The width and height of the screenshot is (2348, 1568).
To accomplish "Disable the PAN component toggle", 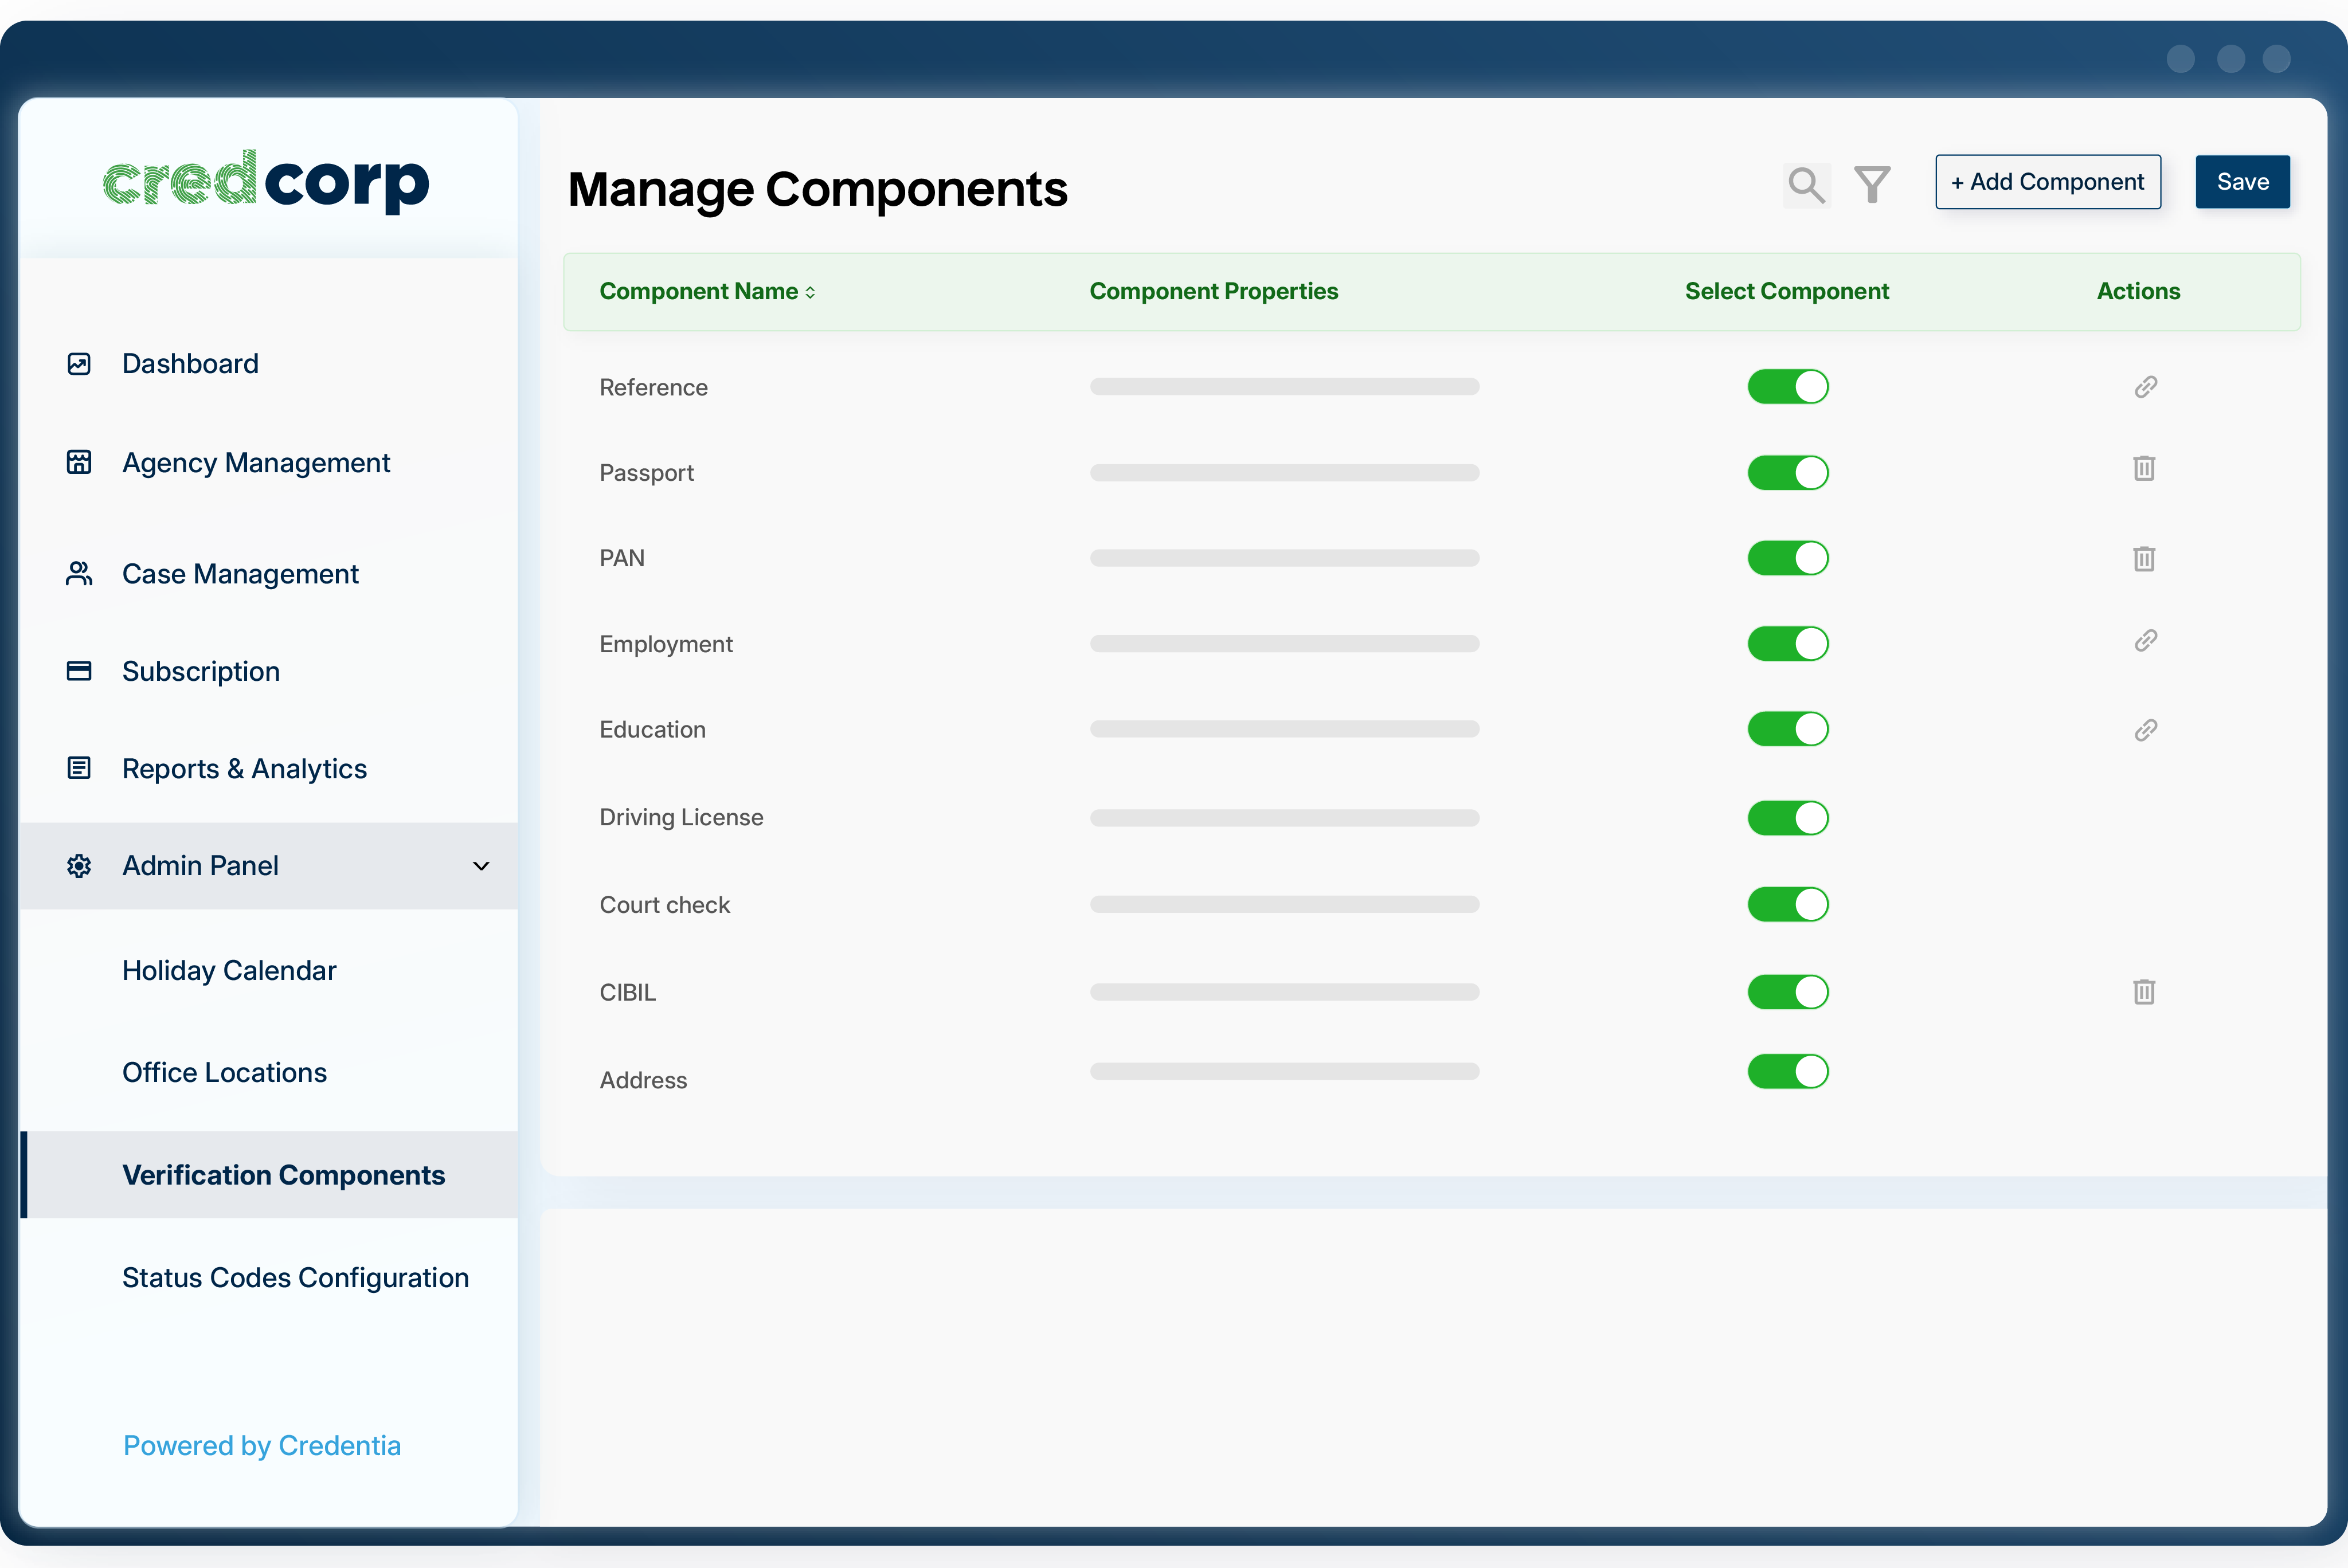I will pos(1788,558).
